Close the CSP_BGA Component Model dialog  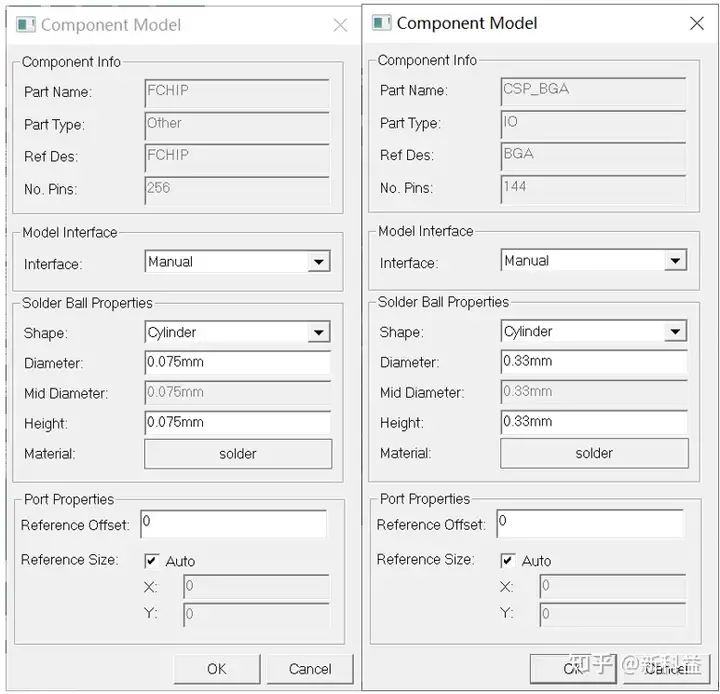(697, 23)
